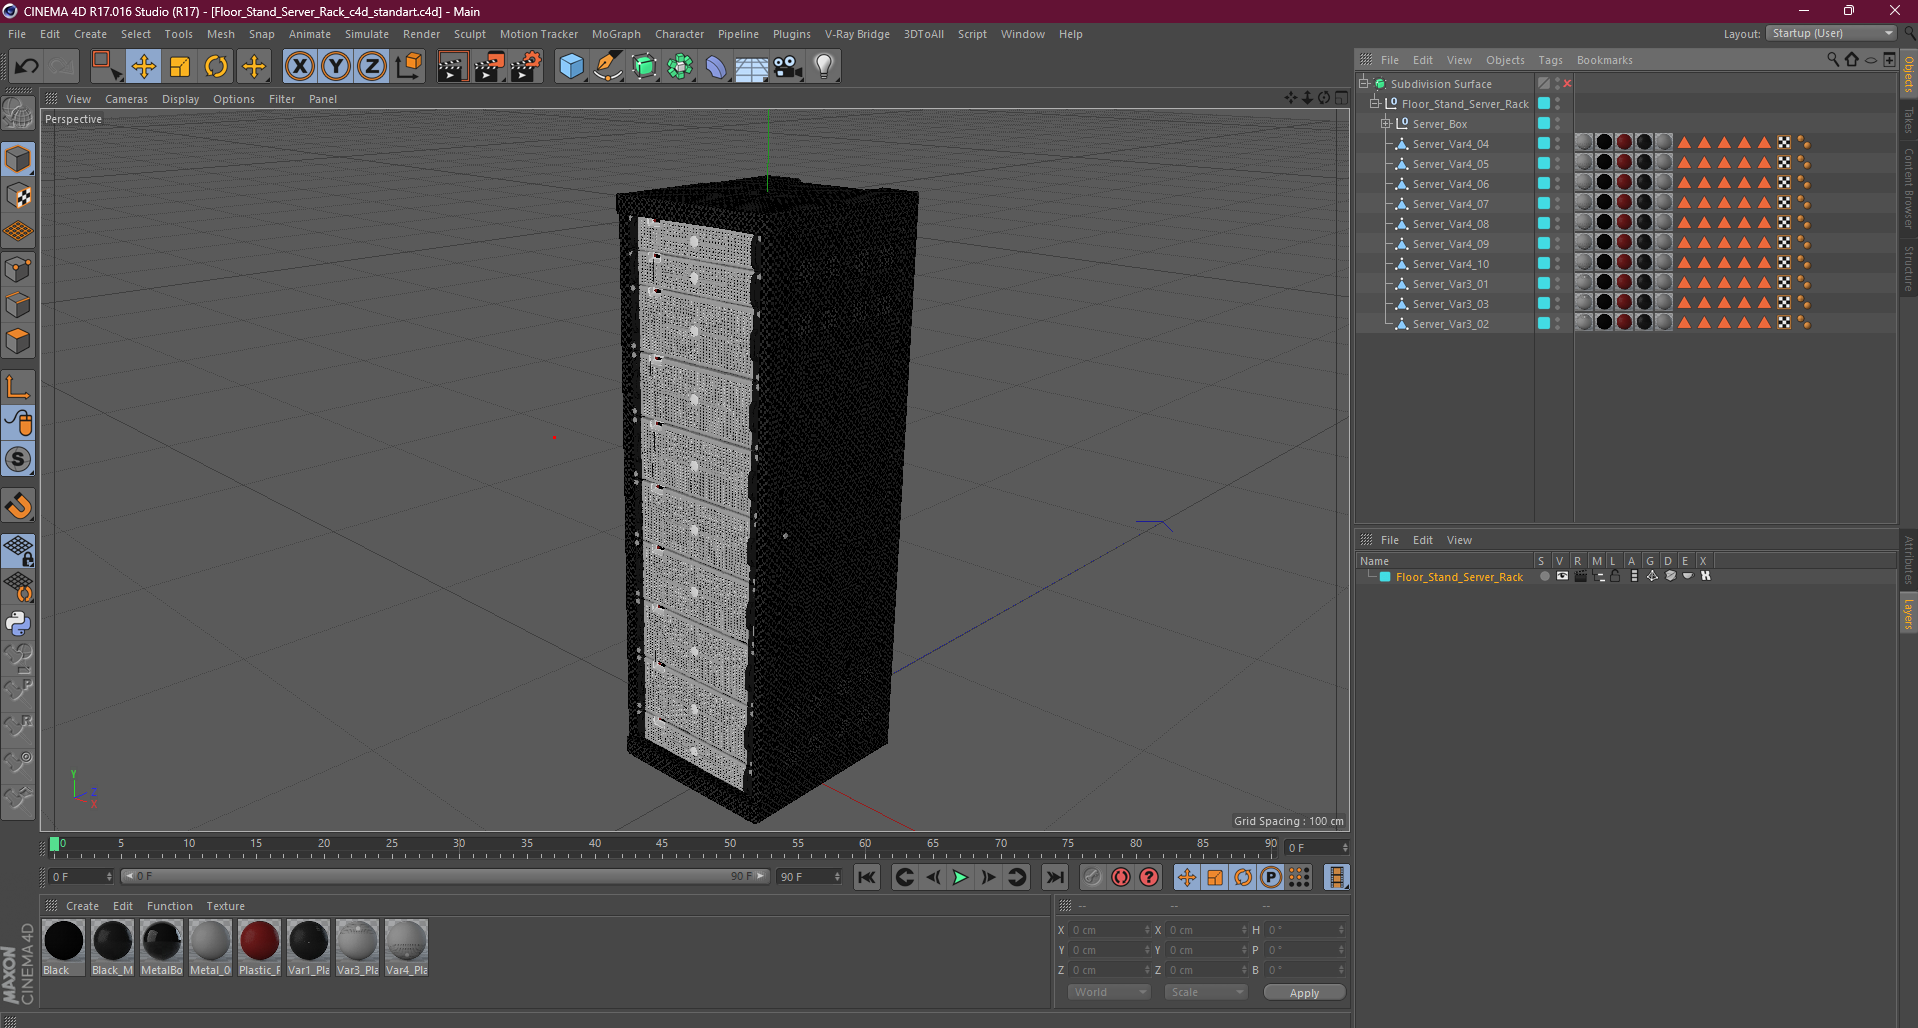Click the Apply button
The width and height of the screenshot is (1918, 1028).
click(x=1304, y=992)
